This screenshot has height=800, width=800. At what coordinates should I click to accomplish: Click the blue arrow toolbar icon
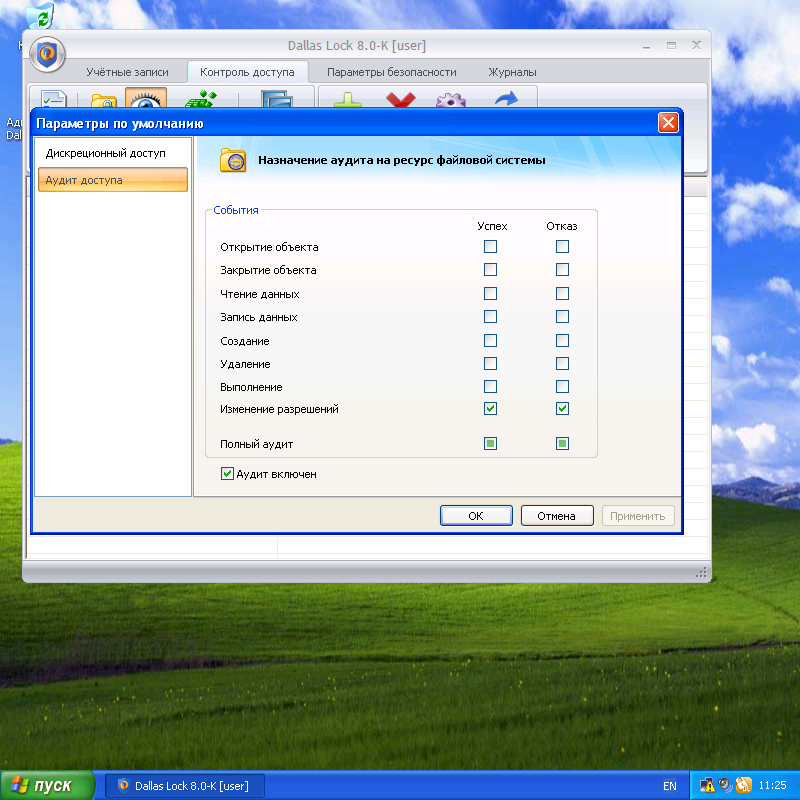click(x=506, y=99)
